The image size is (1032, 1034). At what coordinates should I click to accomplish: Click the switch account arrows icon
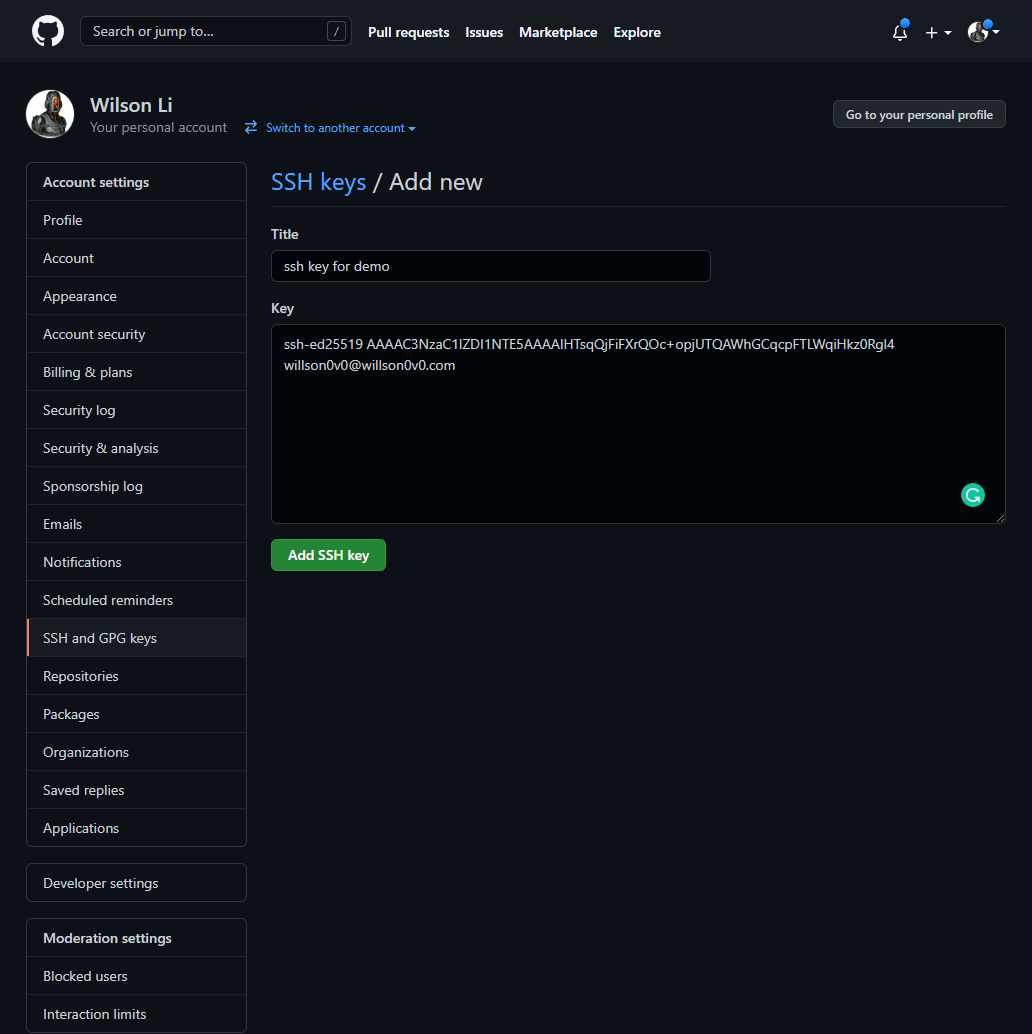251,128
